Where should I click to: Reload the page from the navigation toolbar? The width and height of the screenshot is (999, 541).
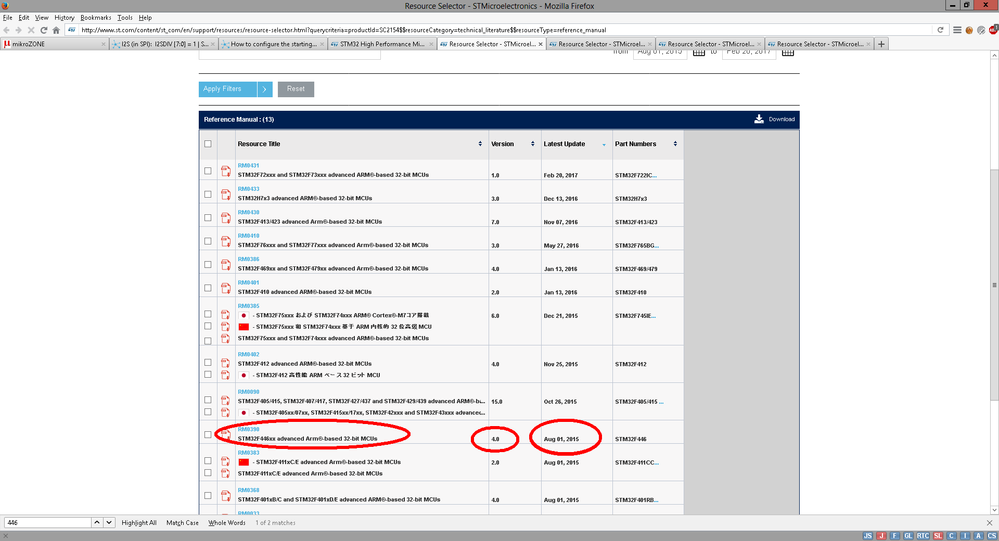click(43, 30)
